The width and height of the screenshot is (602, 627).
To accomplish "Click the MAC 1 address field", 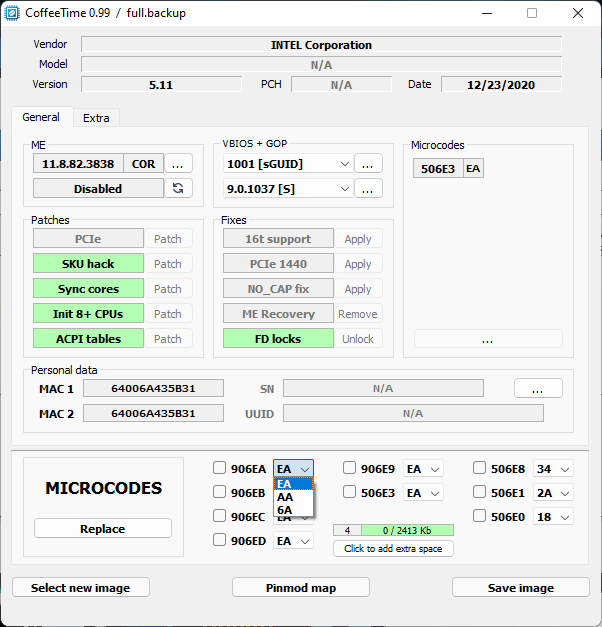I will (x=153, y=388).
